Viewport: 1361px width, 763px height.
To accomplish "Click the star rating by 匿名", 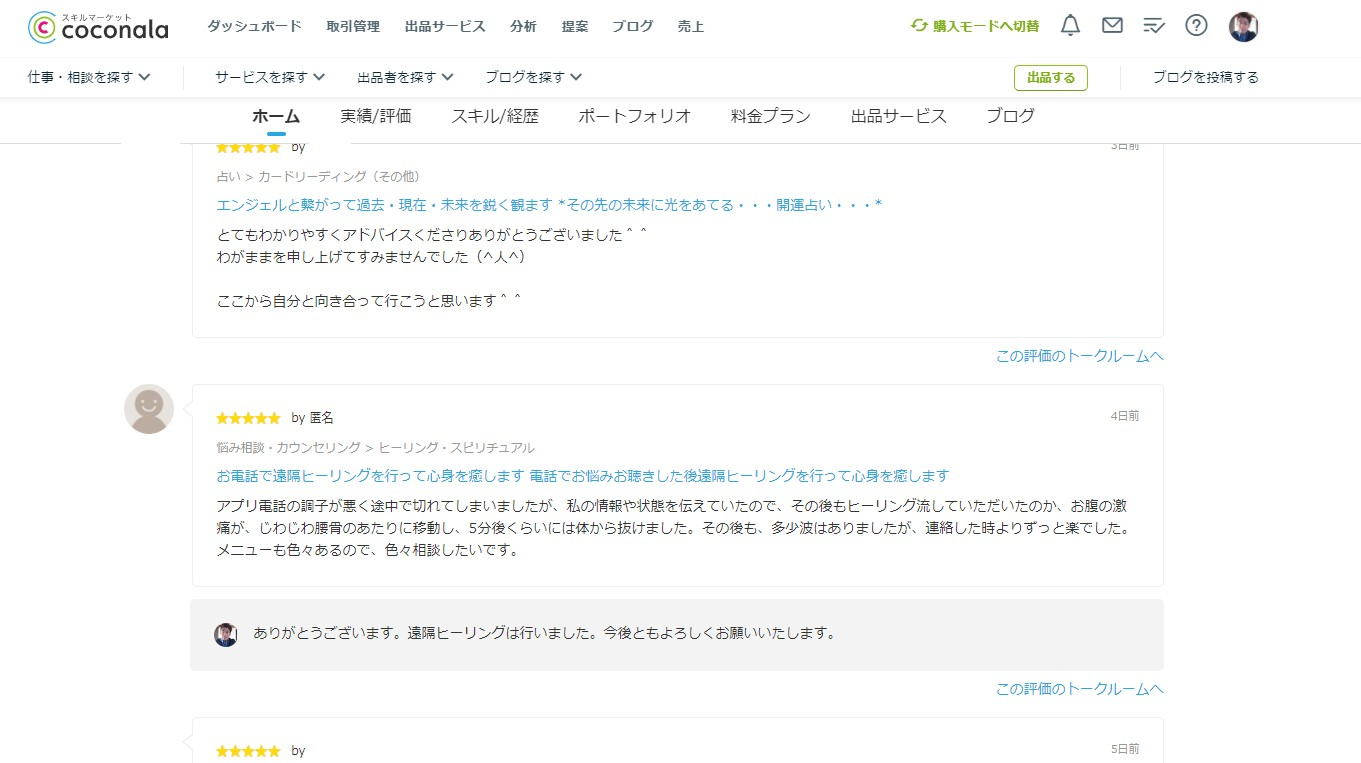I will click(x=248, y=418).
